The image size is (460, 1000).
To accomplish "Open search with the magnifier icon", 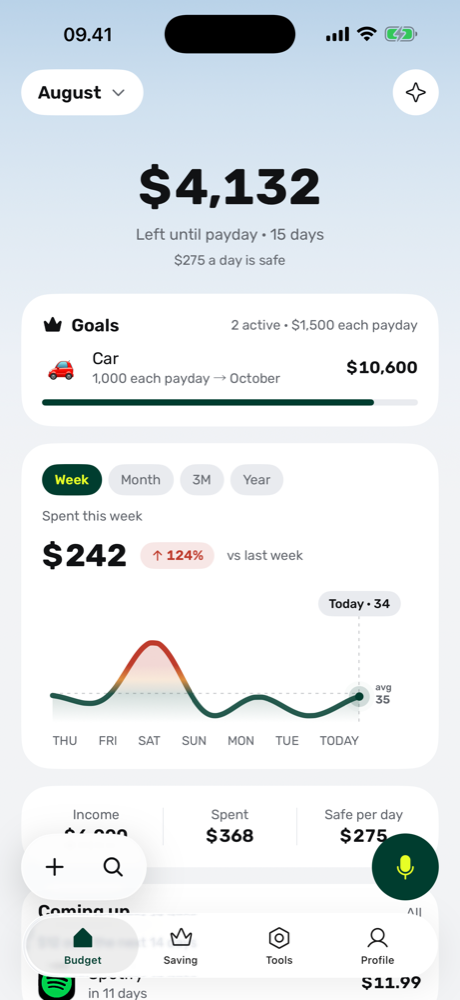I will [113, 867].
